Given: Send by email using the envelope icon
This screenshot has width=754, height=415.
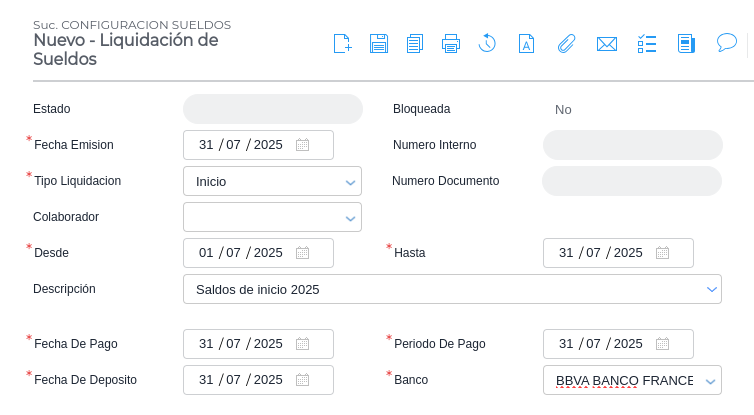Looking at the screenshot, I should click(x=606, y=43).
